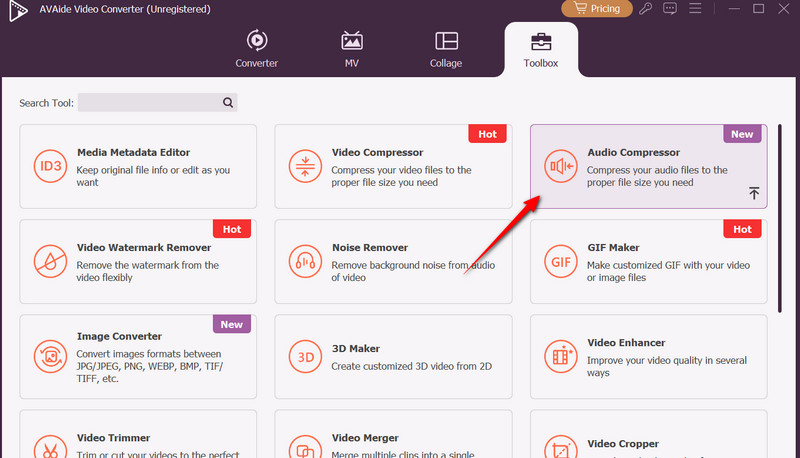
Task: Click the GIF Maker icon
Action: pos(560,261)
